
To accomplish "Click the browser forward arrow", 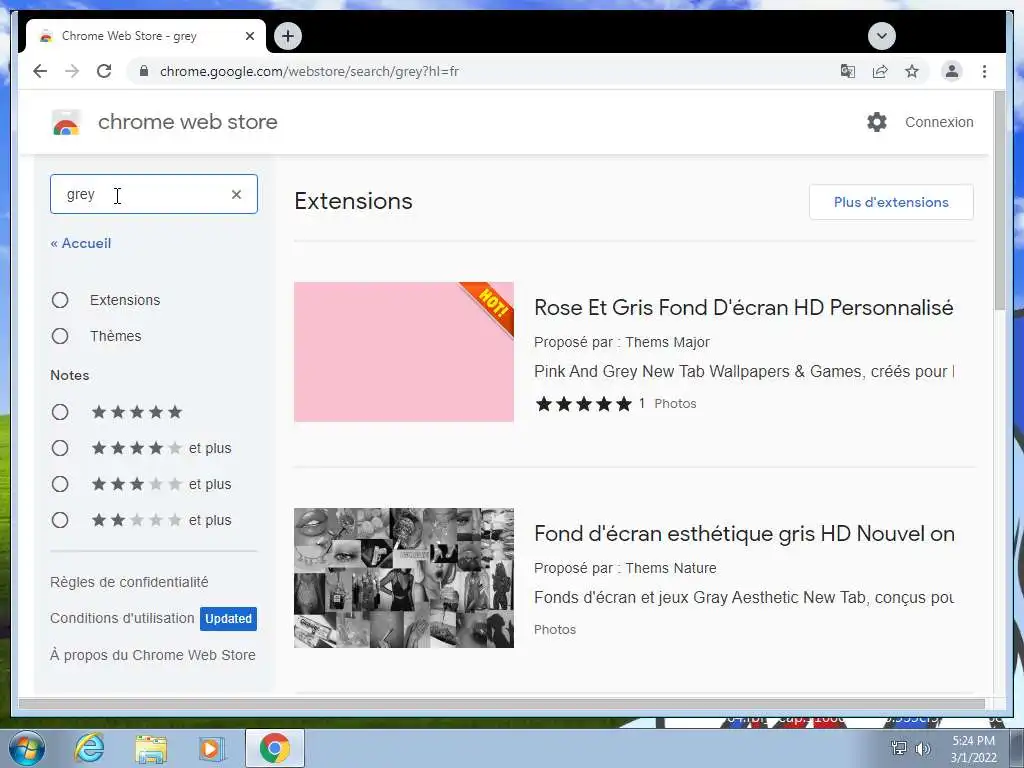I will (72, 71).
